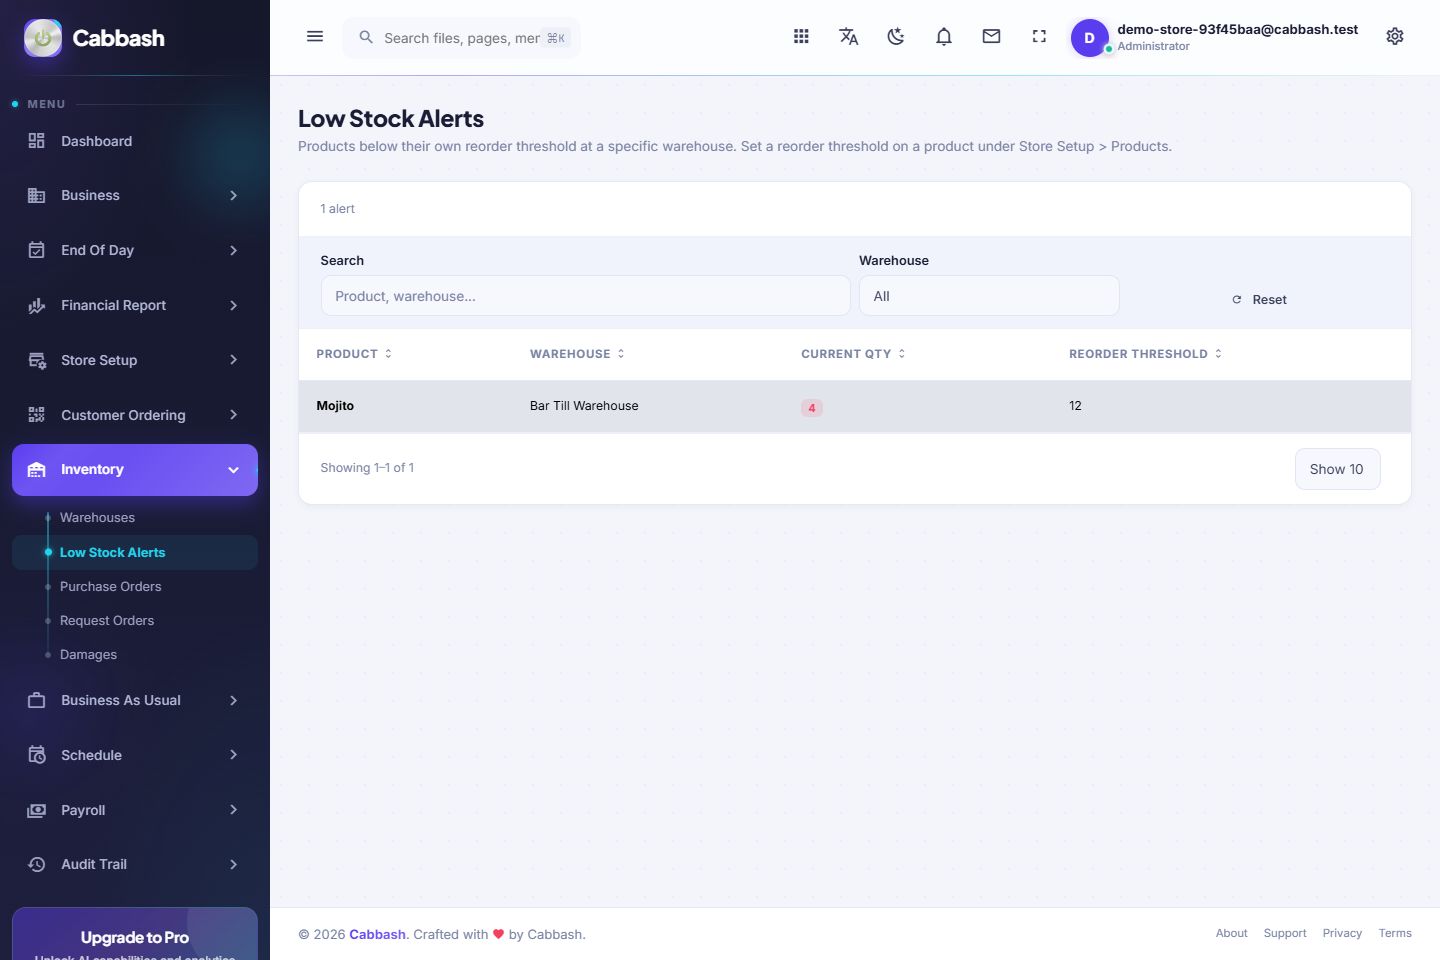Expand the Business menu
This screenshot has height=960, width=1440.
point(135,196)
